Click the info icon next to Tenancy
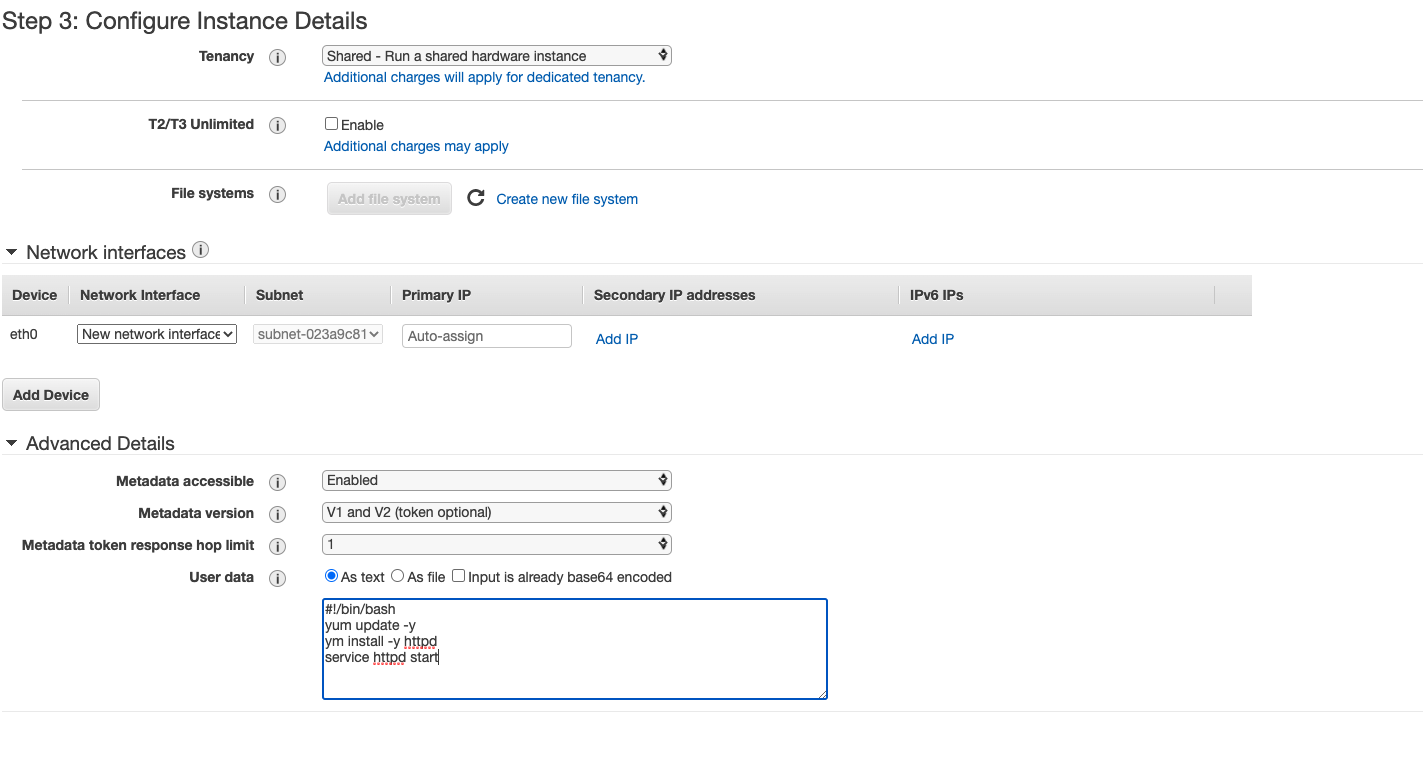This screenshot has width=1423, height=767. pos(278,57)
